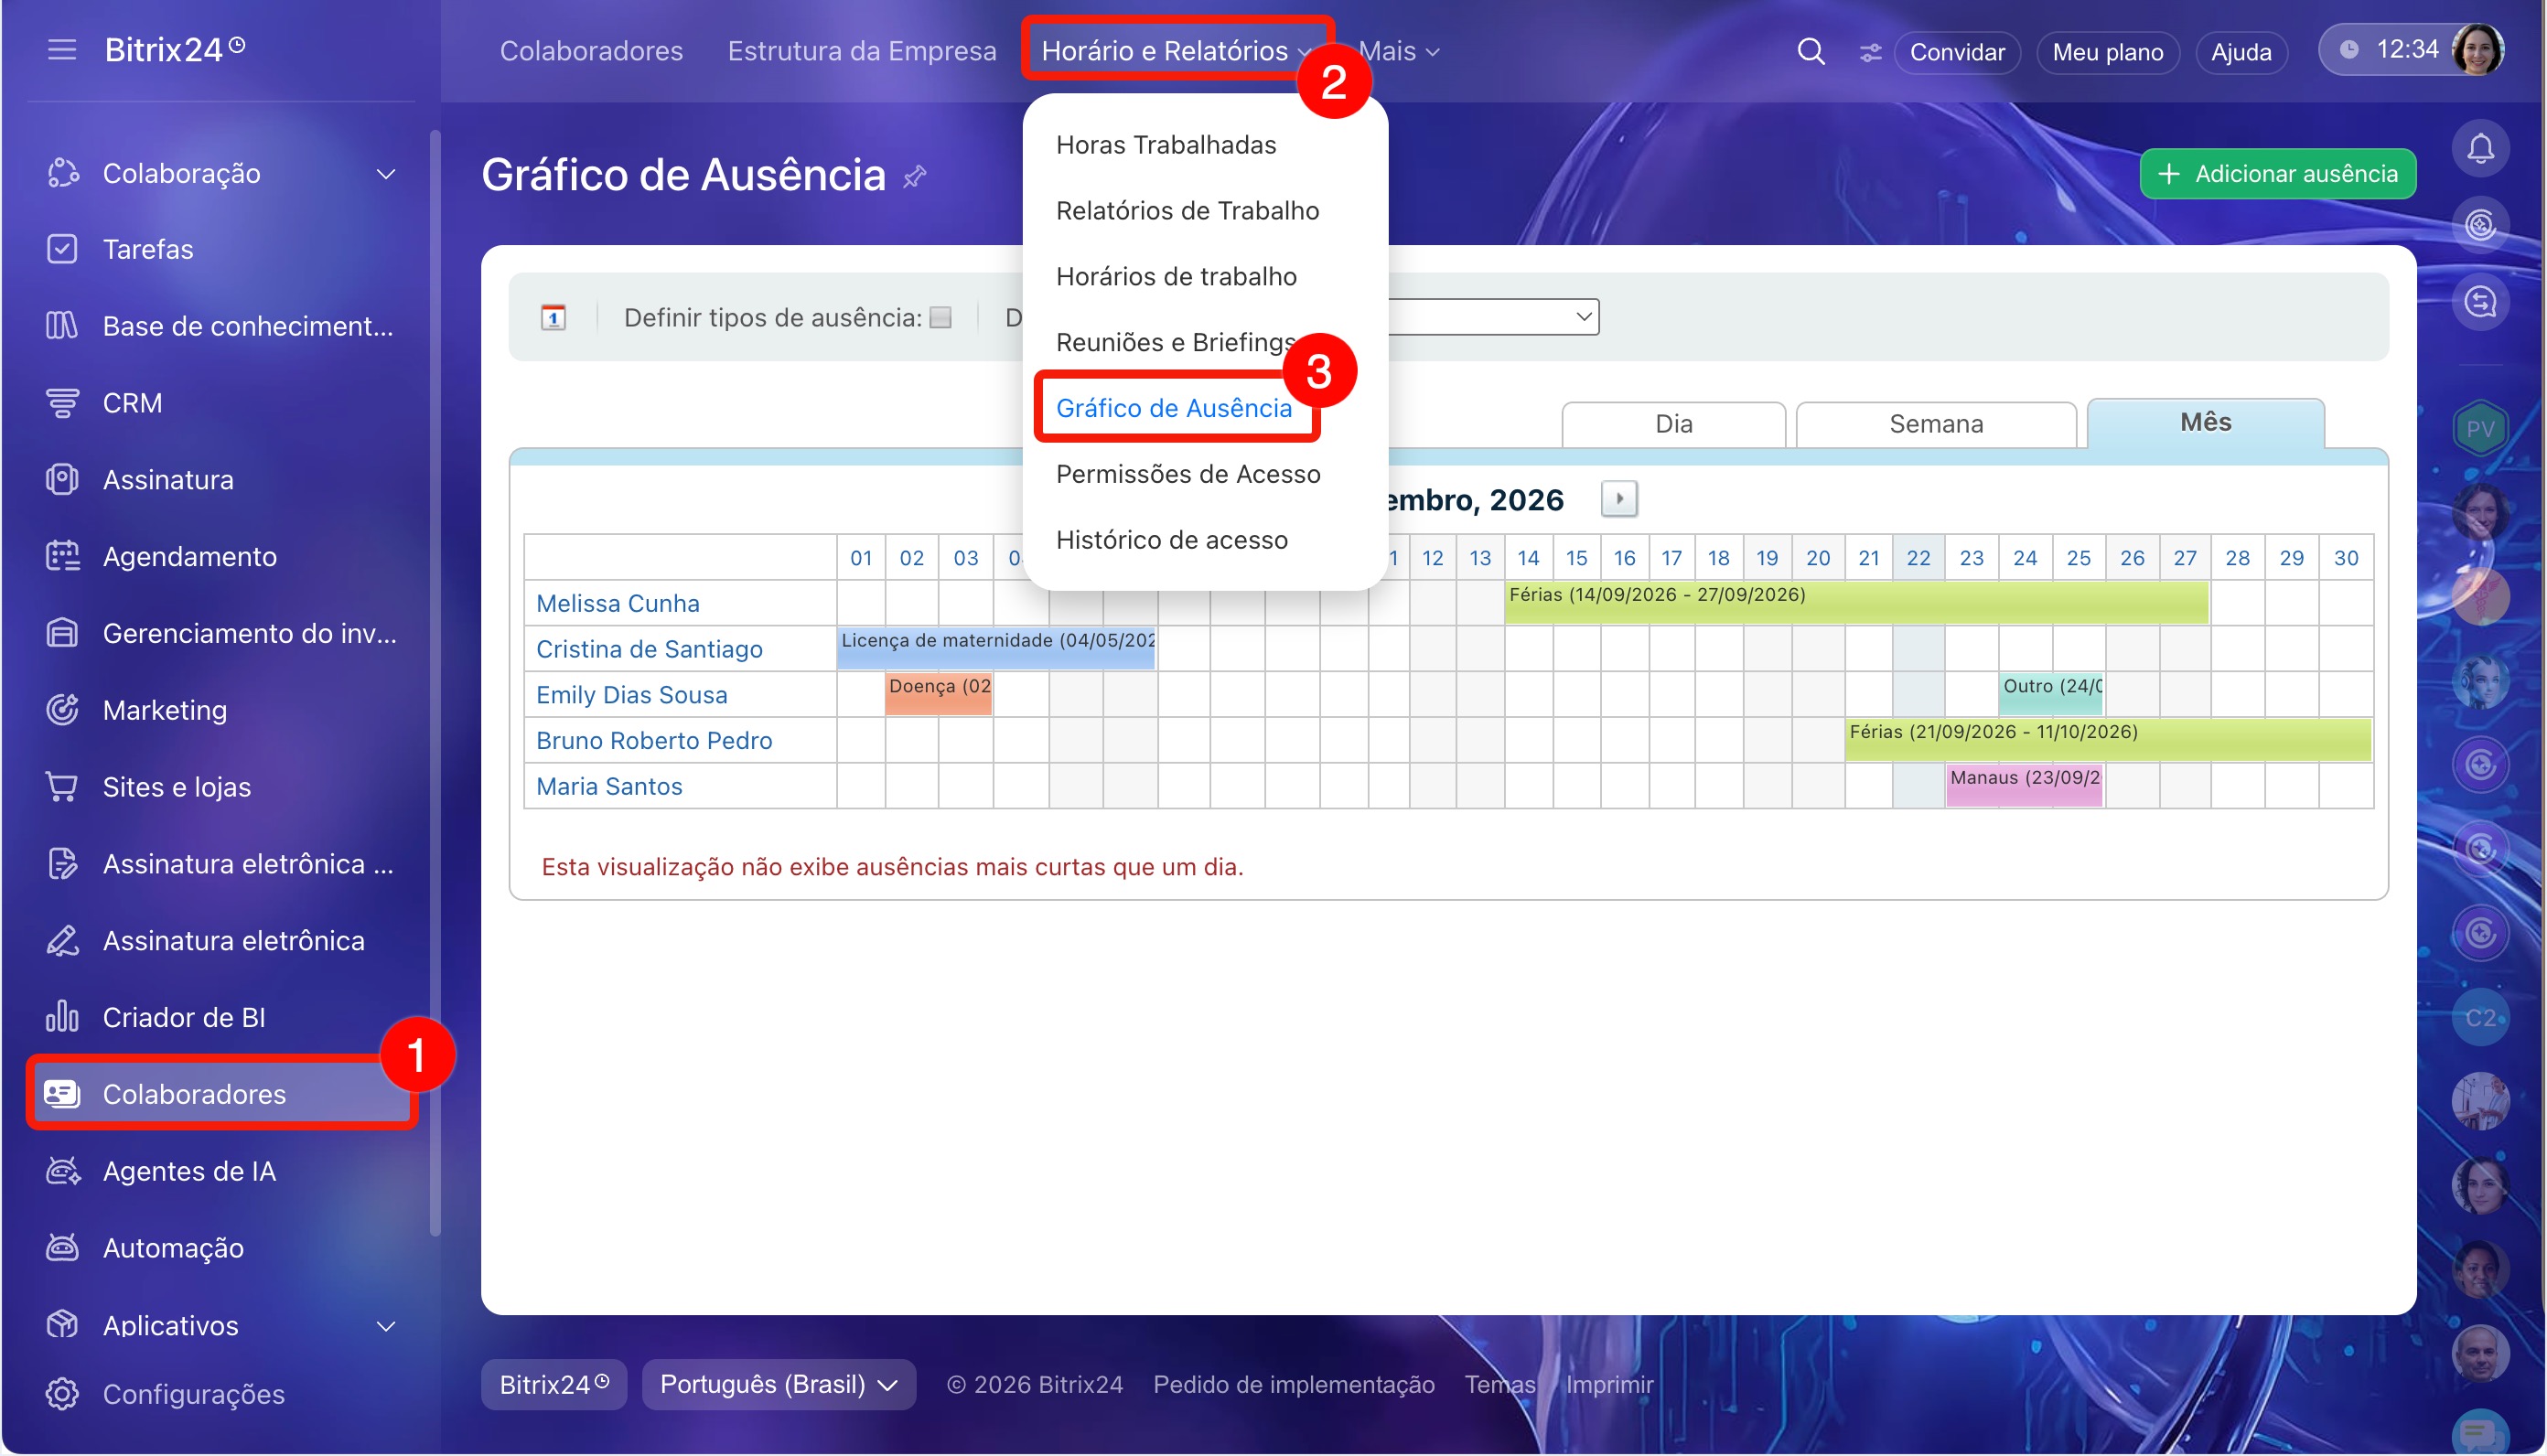
Task: Toggle the Definir tipos de ausência checkbox
Action: point(941,318)
